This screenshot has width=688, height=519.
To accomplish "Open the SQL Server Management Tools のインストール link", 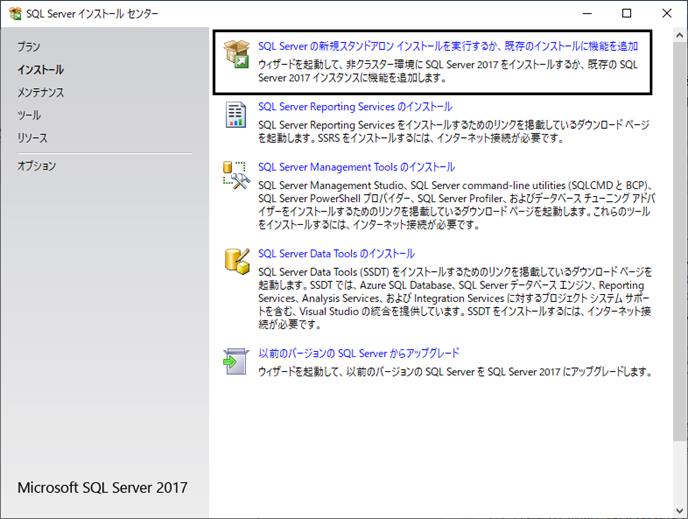I will (x=356, y=167).
